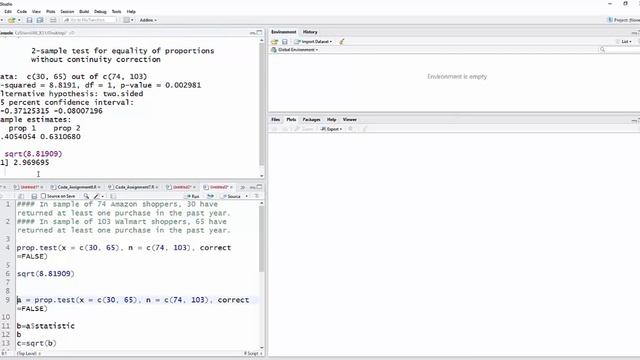Image resolution: width=640 pixels, height=360 pixels.
Task: Save the current document from the main toolbar
Action: click(29, 20)
